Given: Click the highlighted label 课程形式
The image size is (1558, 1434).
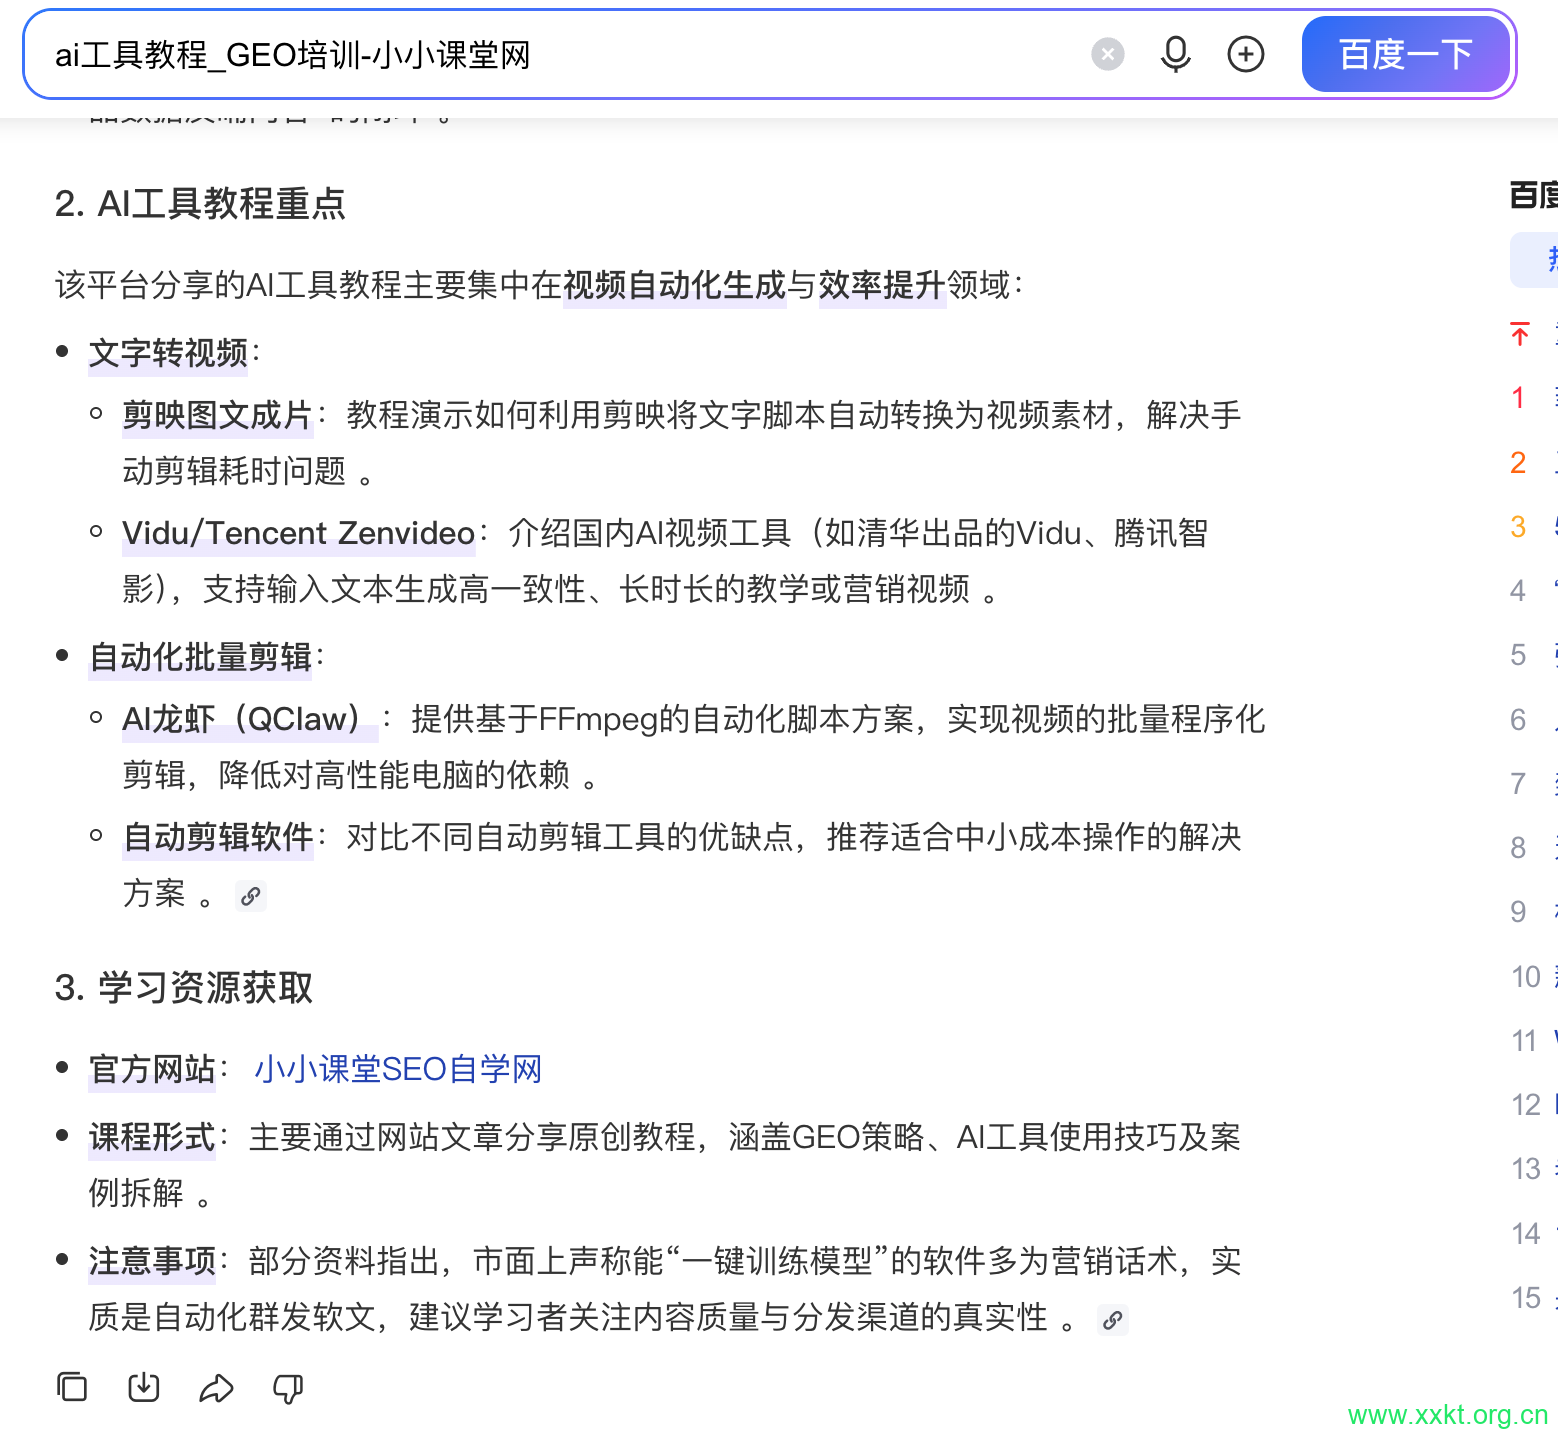Looking at the screenshot, I should [152, 1137].
